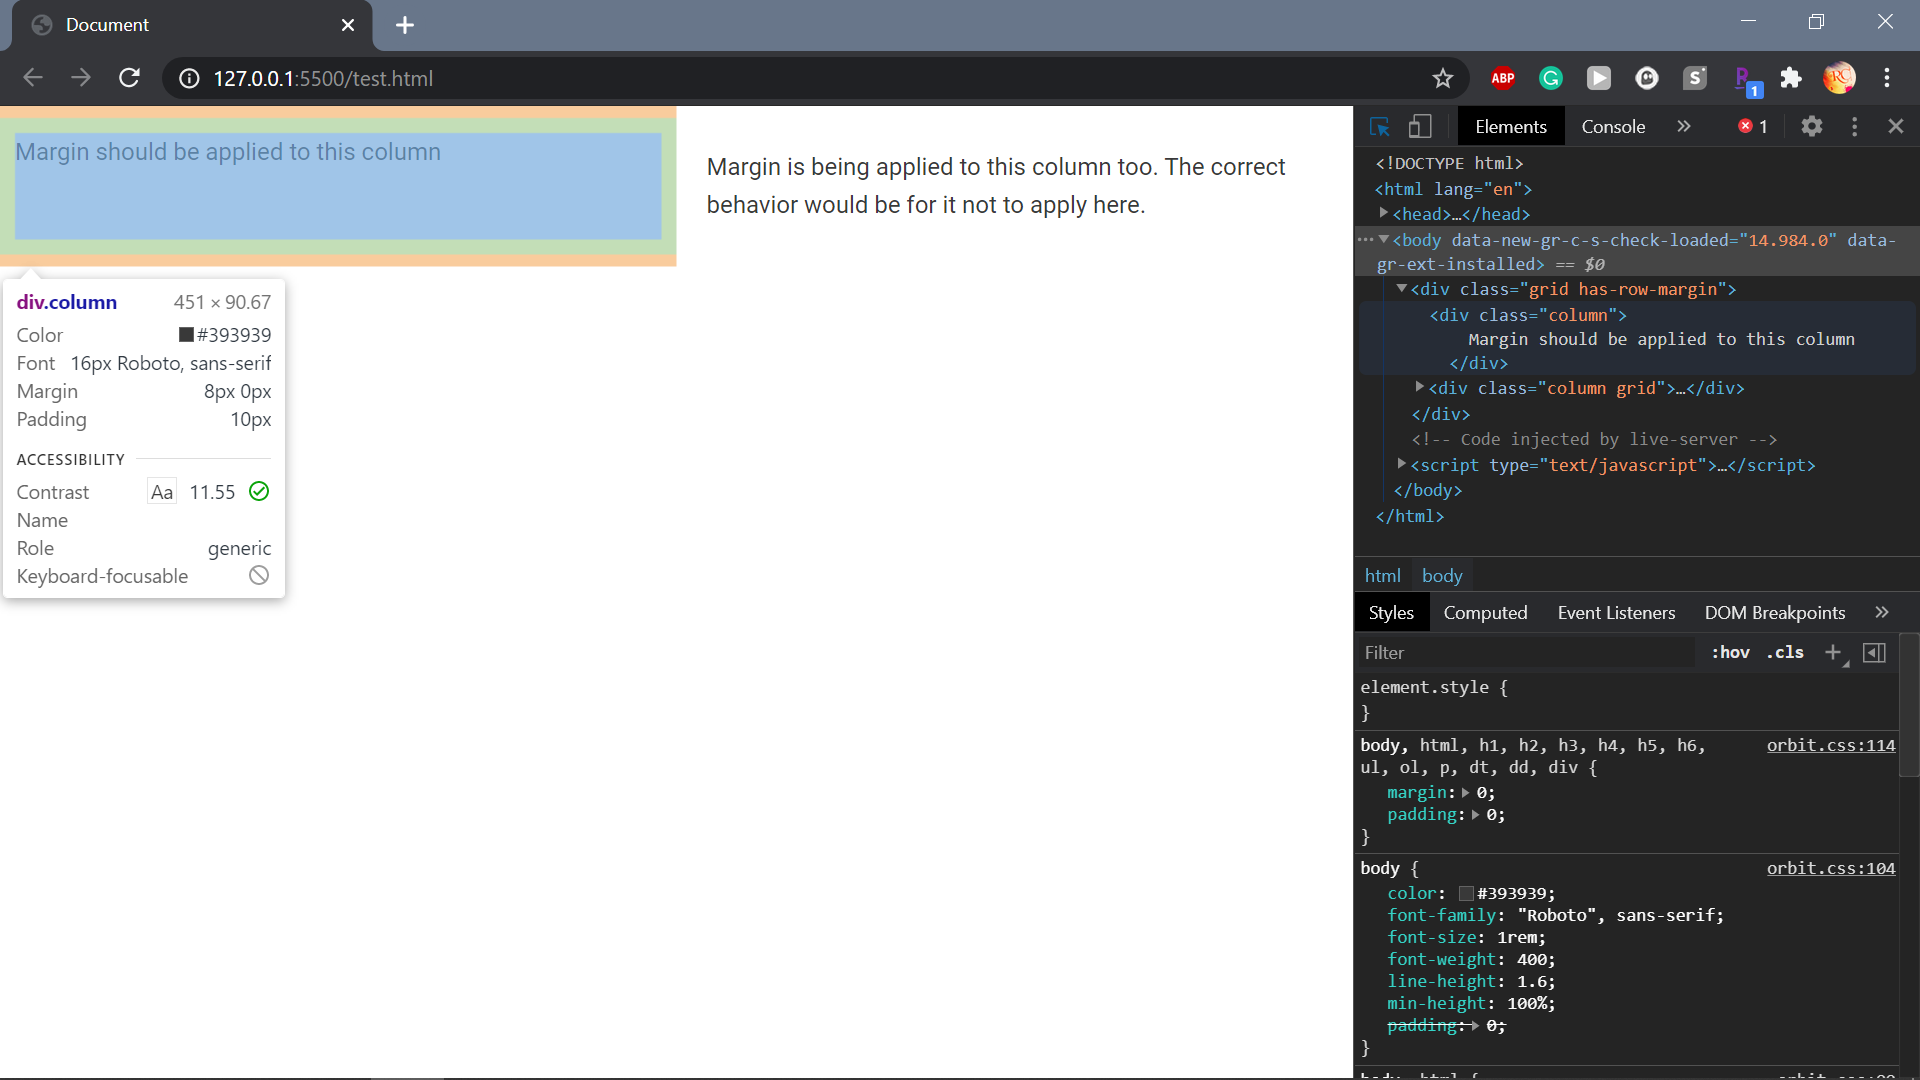Expand the head element
This screenshot has height=1080, width=1920.
[x=1384, y=213]
